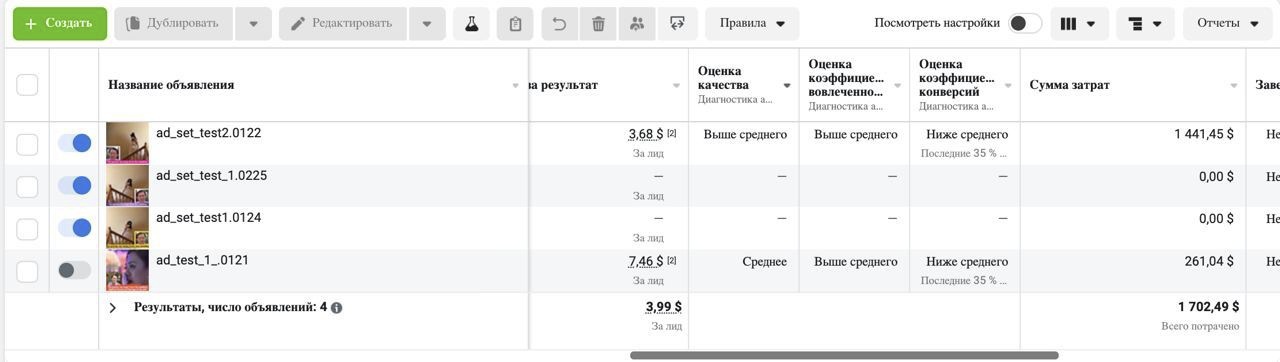Click the clipboard icon in the toolbar
The height and width of the screenshot is (362, 1280).
click(x=515, y=23)
